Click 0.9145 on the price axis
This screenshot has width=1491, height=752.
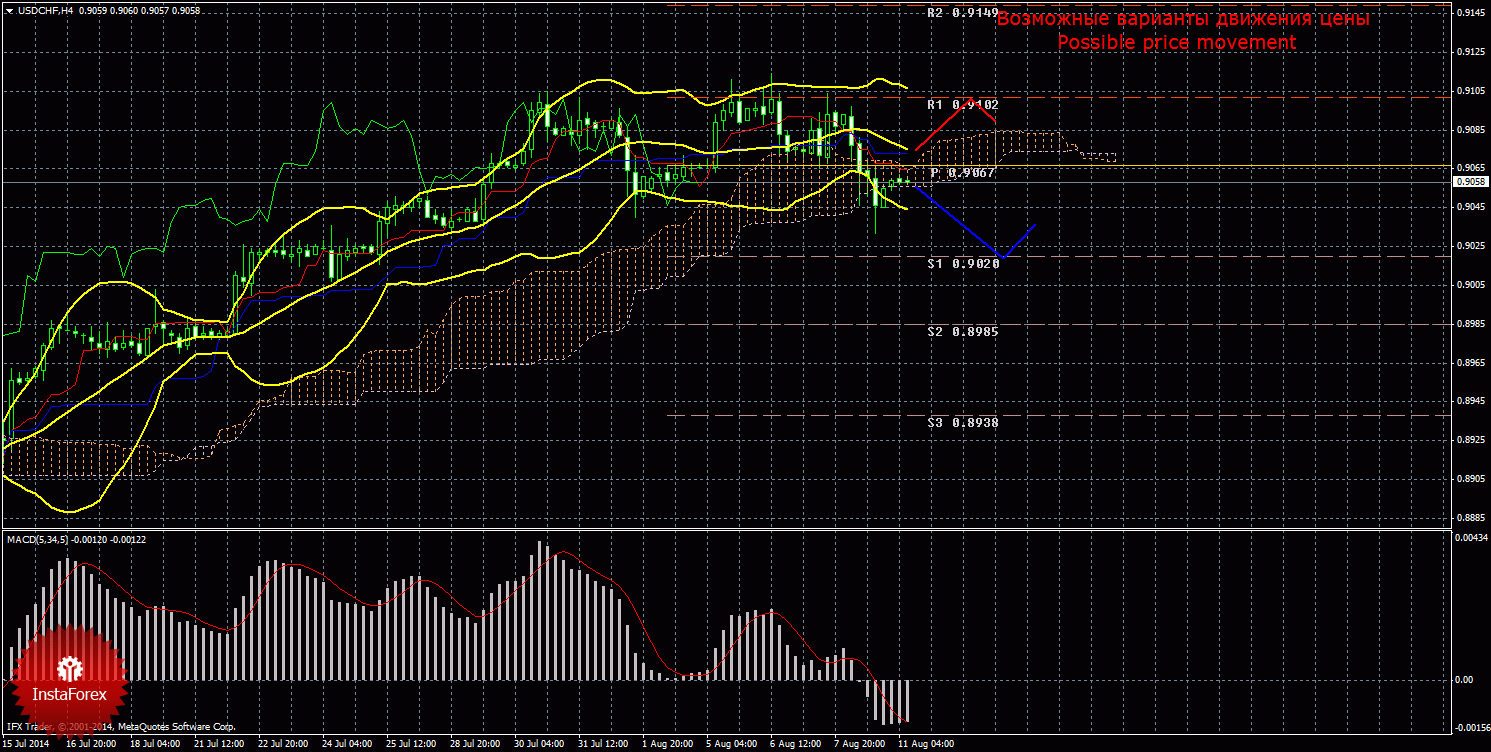1471,13
